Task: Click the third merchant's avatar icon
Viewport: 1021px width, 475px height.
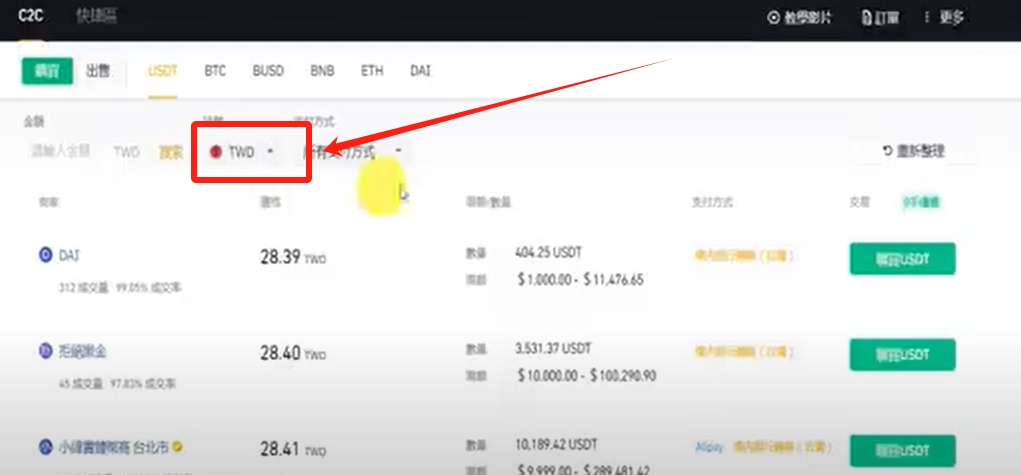Action: point(45,446)
